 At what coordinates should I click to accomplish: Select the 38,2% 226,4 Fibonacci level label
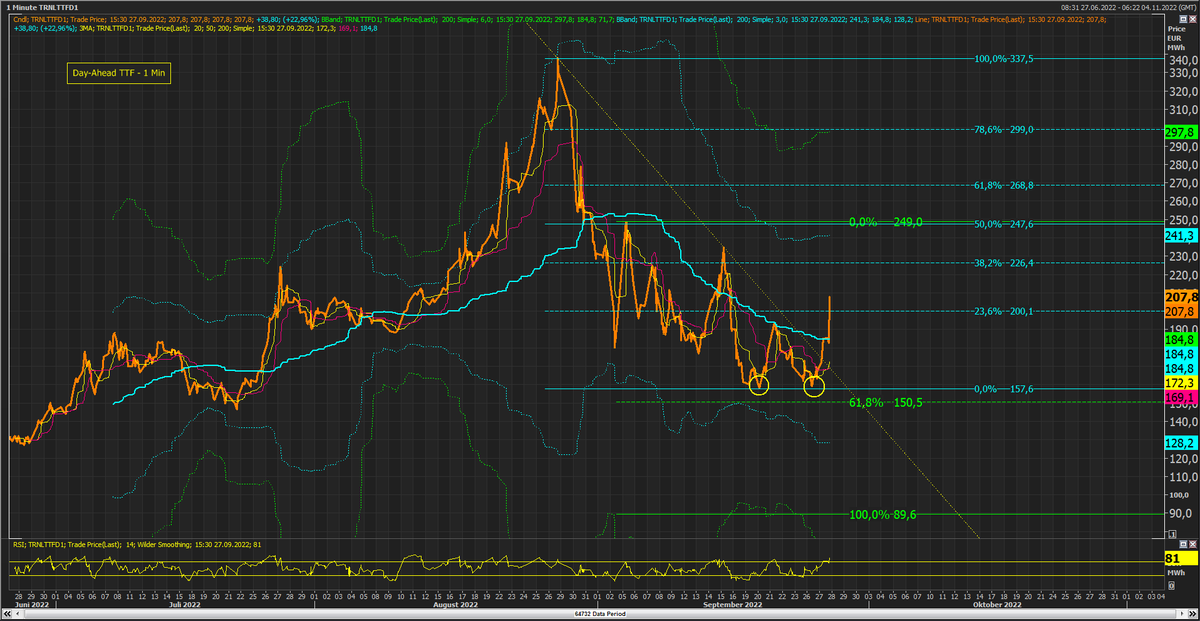point(1004,263)
